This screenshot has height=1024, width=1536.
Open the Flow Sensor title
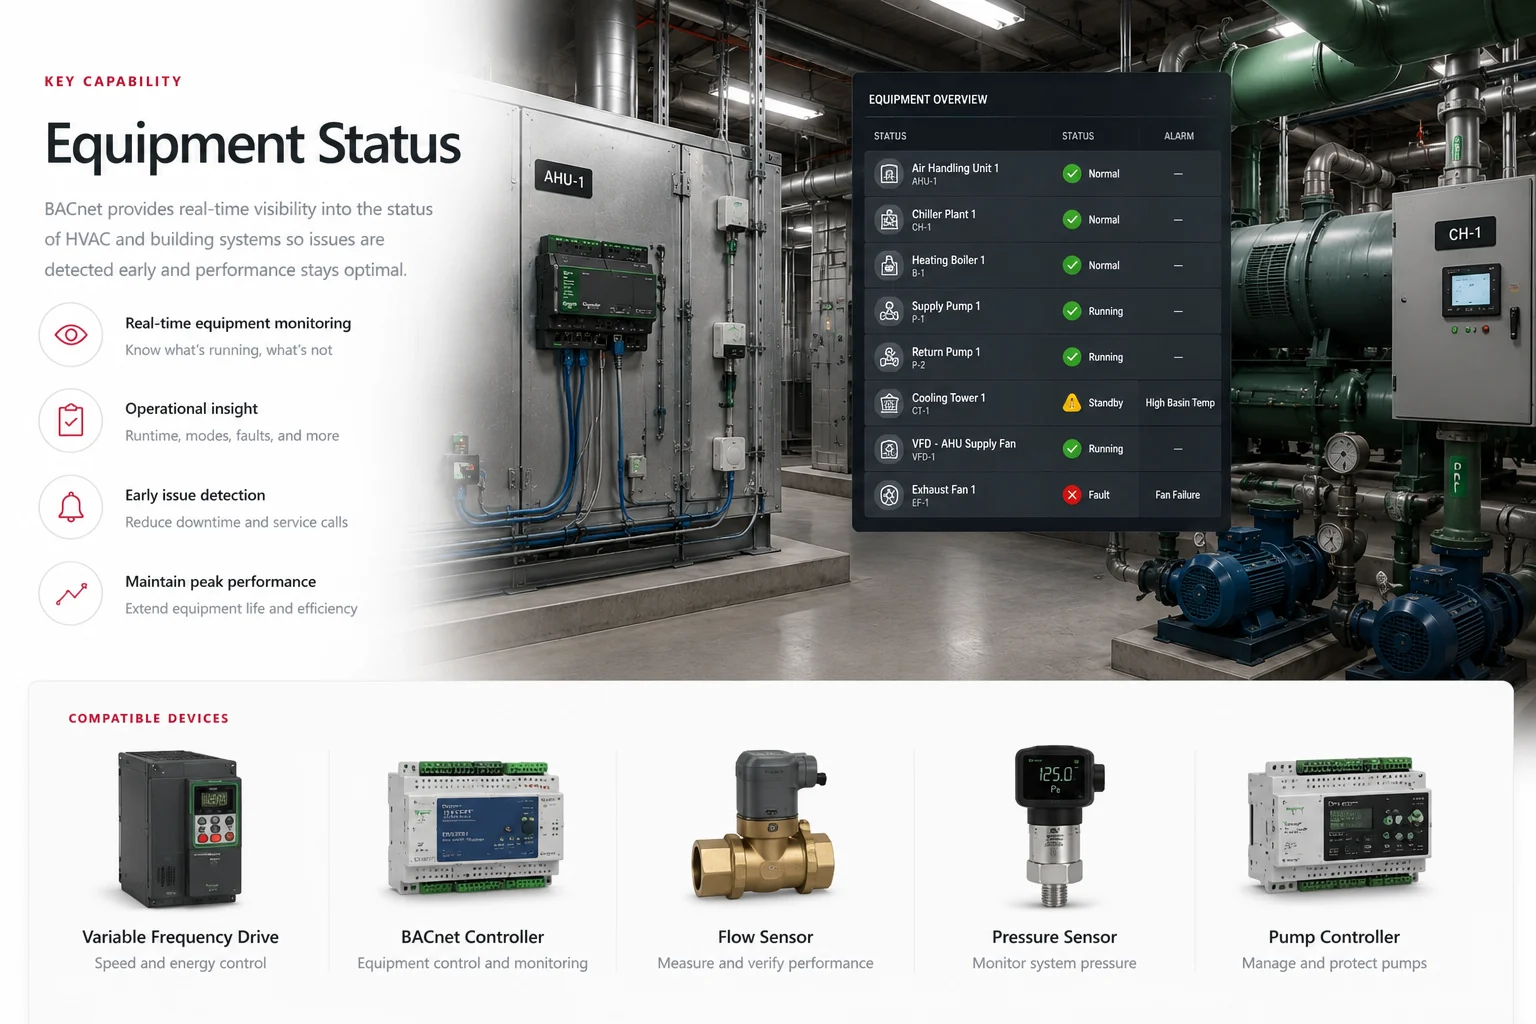765,937
